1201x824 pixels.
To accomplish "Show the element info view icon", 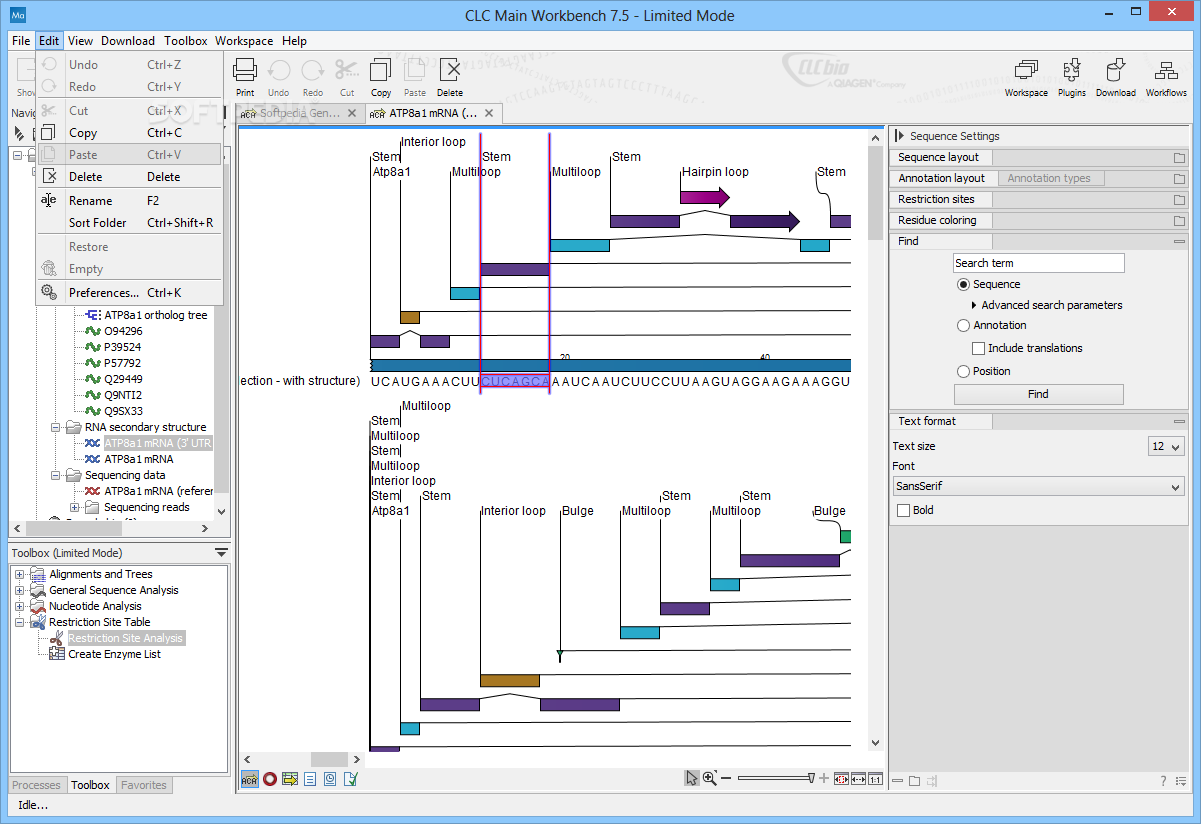I will point(351,779).
